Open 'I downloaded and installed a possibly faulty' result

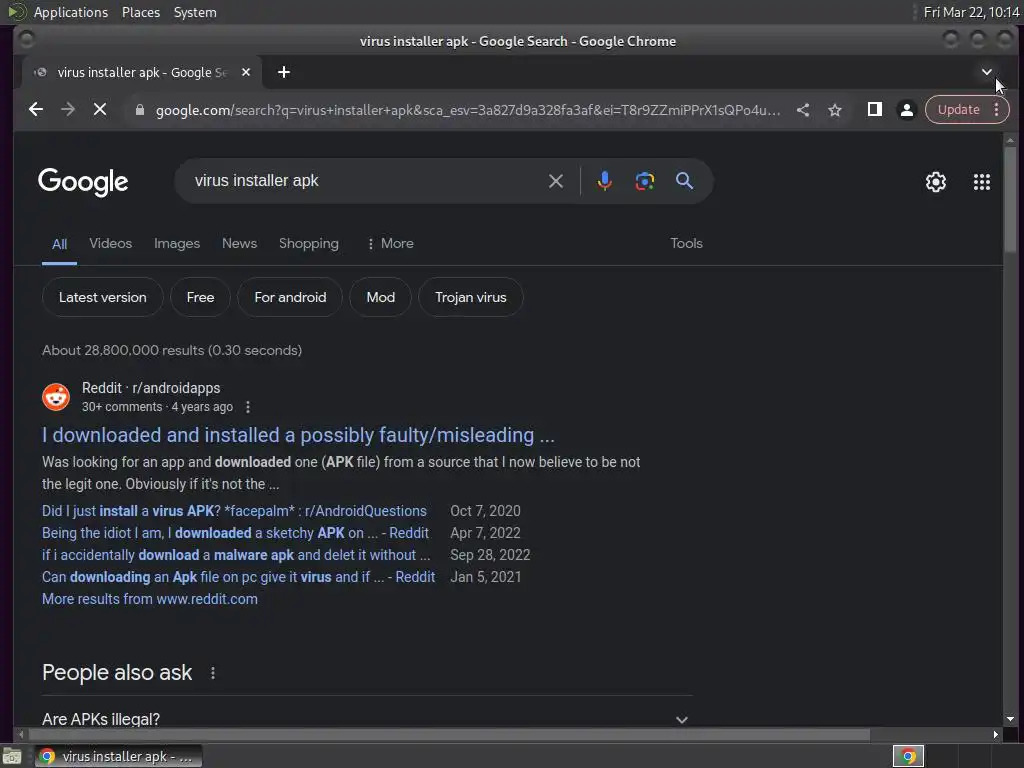click(x=298, y=436)
